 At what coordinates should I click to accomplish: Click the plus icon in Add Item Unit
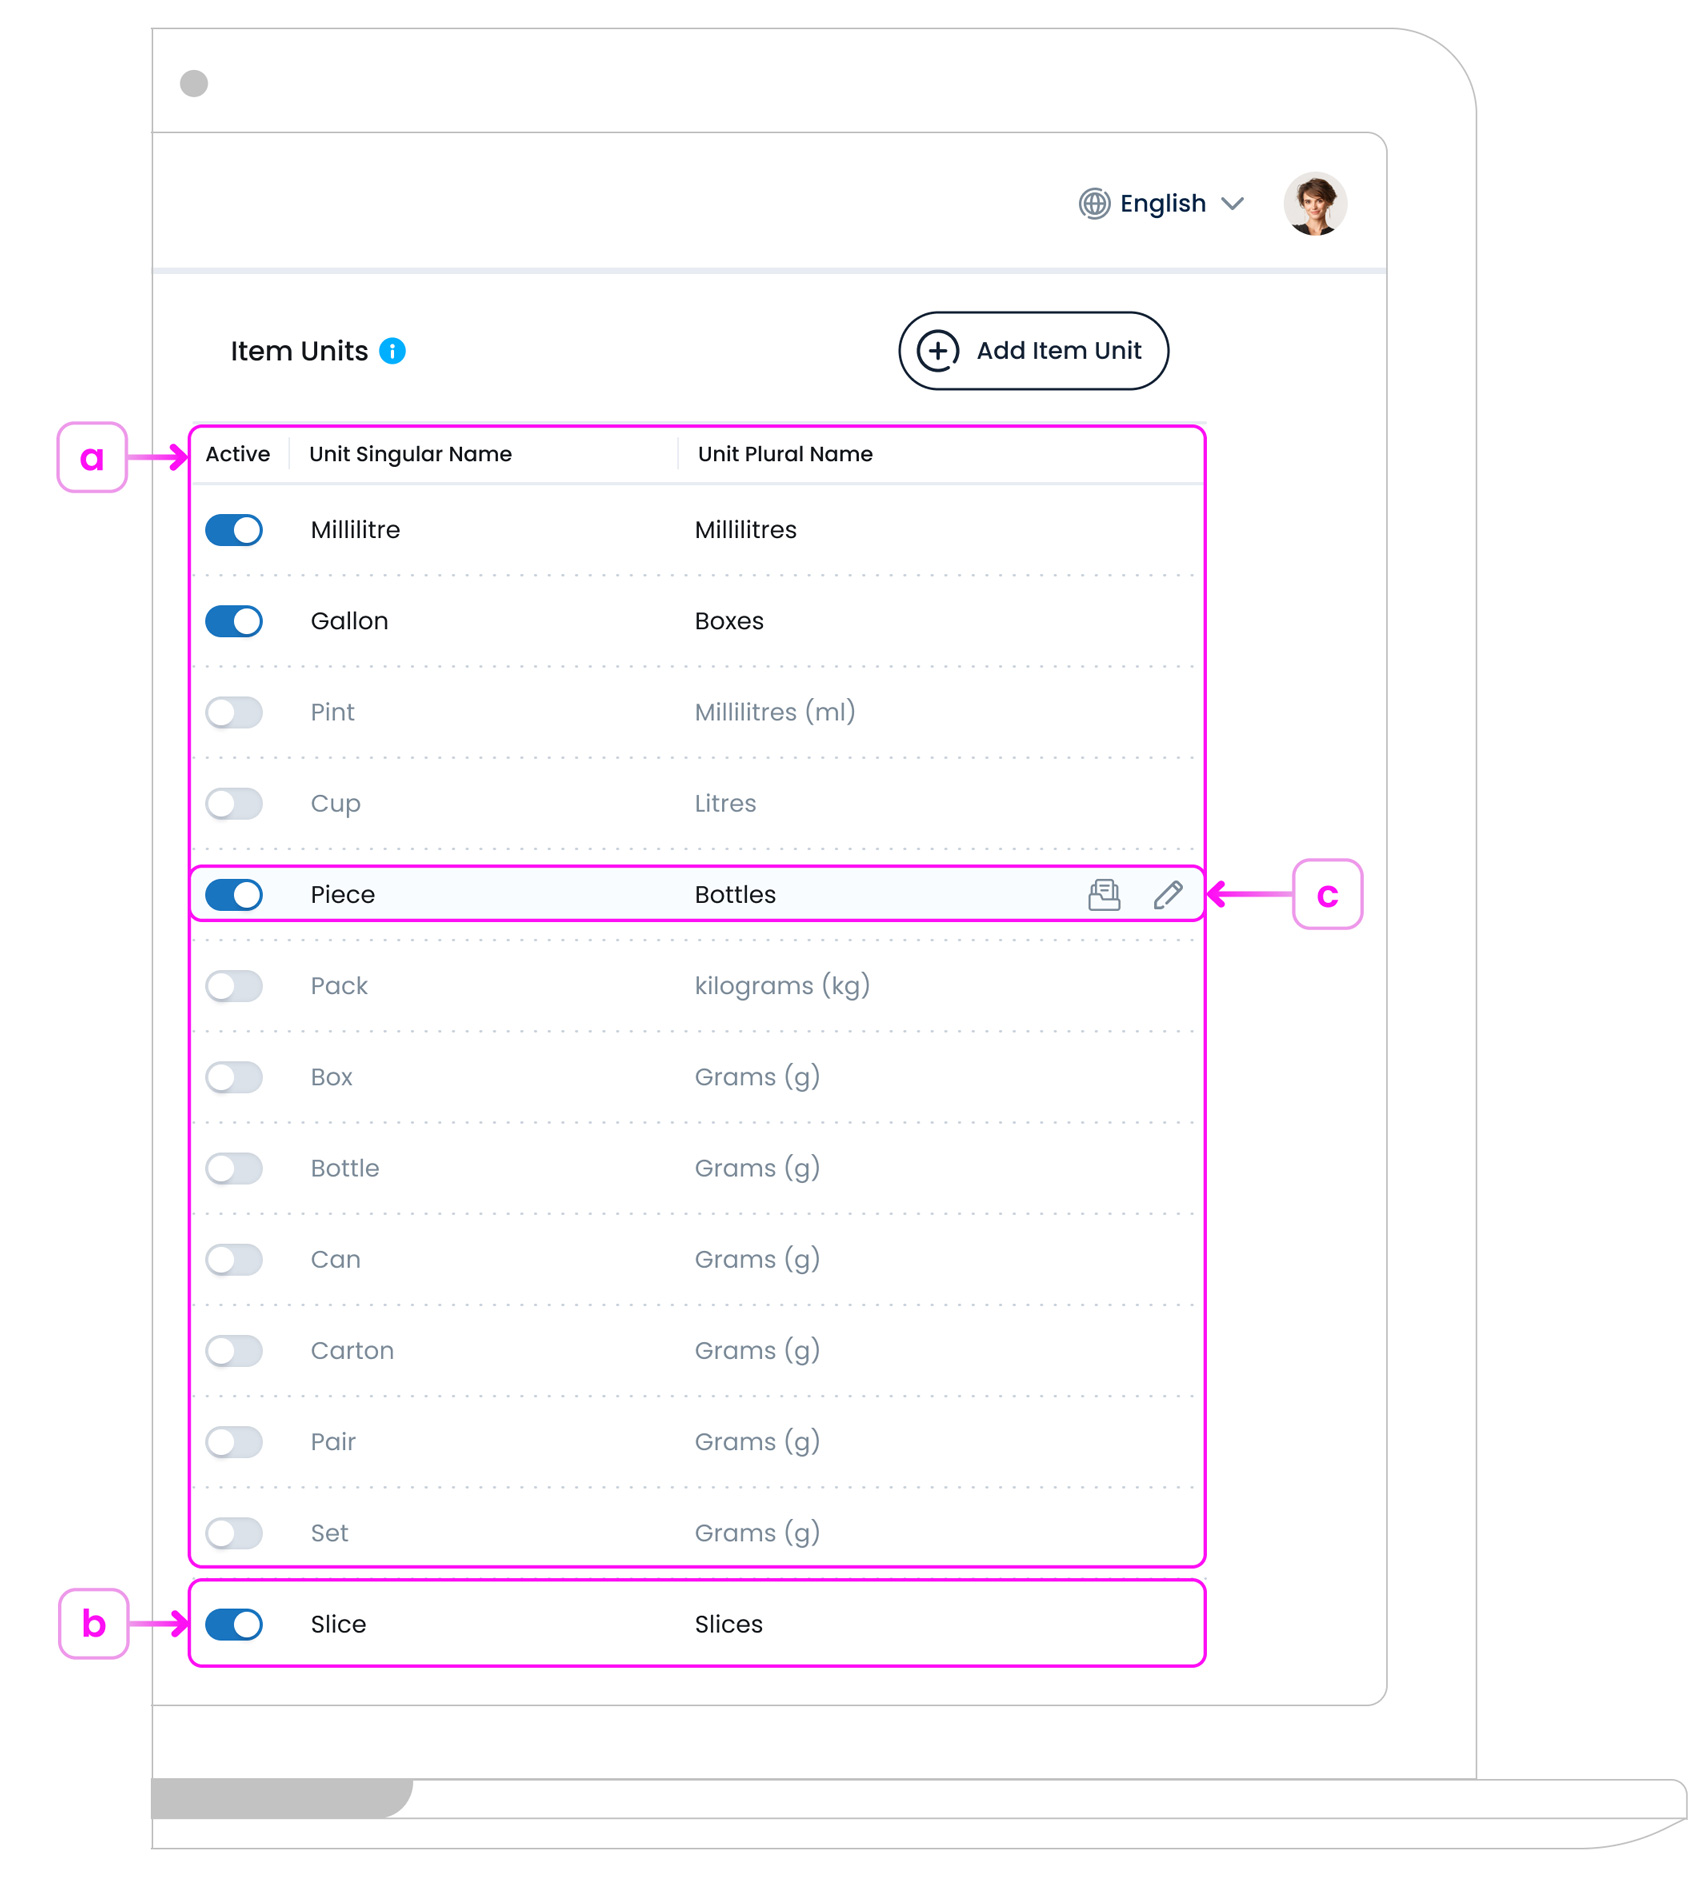[938, 351]
